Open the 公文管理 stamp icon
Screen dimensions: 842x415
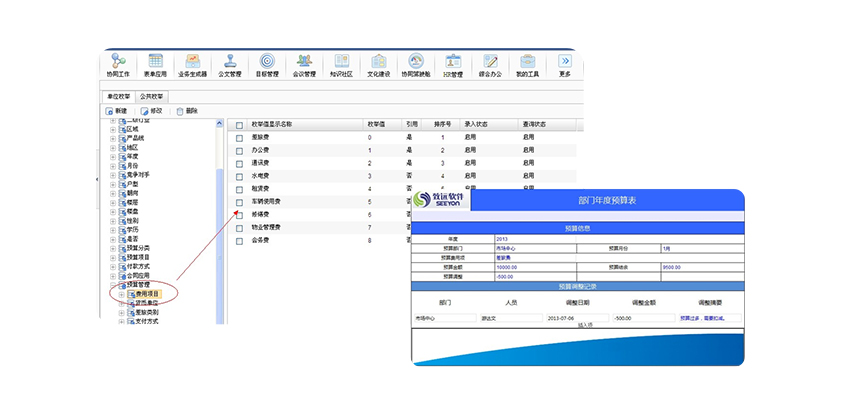coord(230,61)
